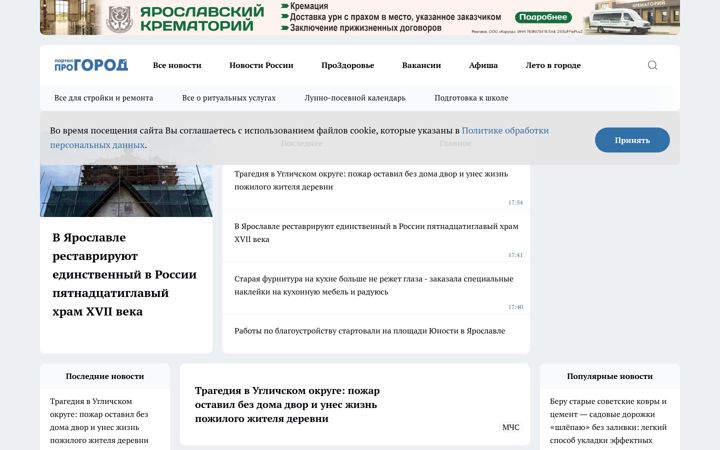Screen dimensions: 720x450
Task: Click the Популярные новости panel header
Action: [610, 376]
